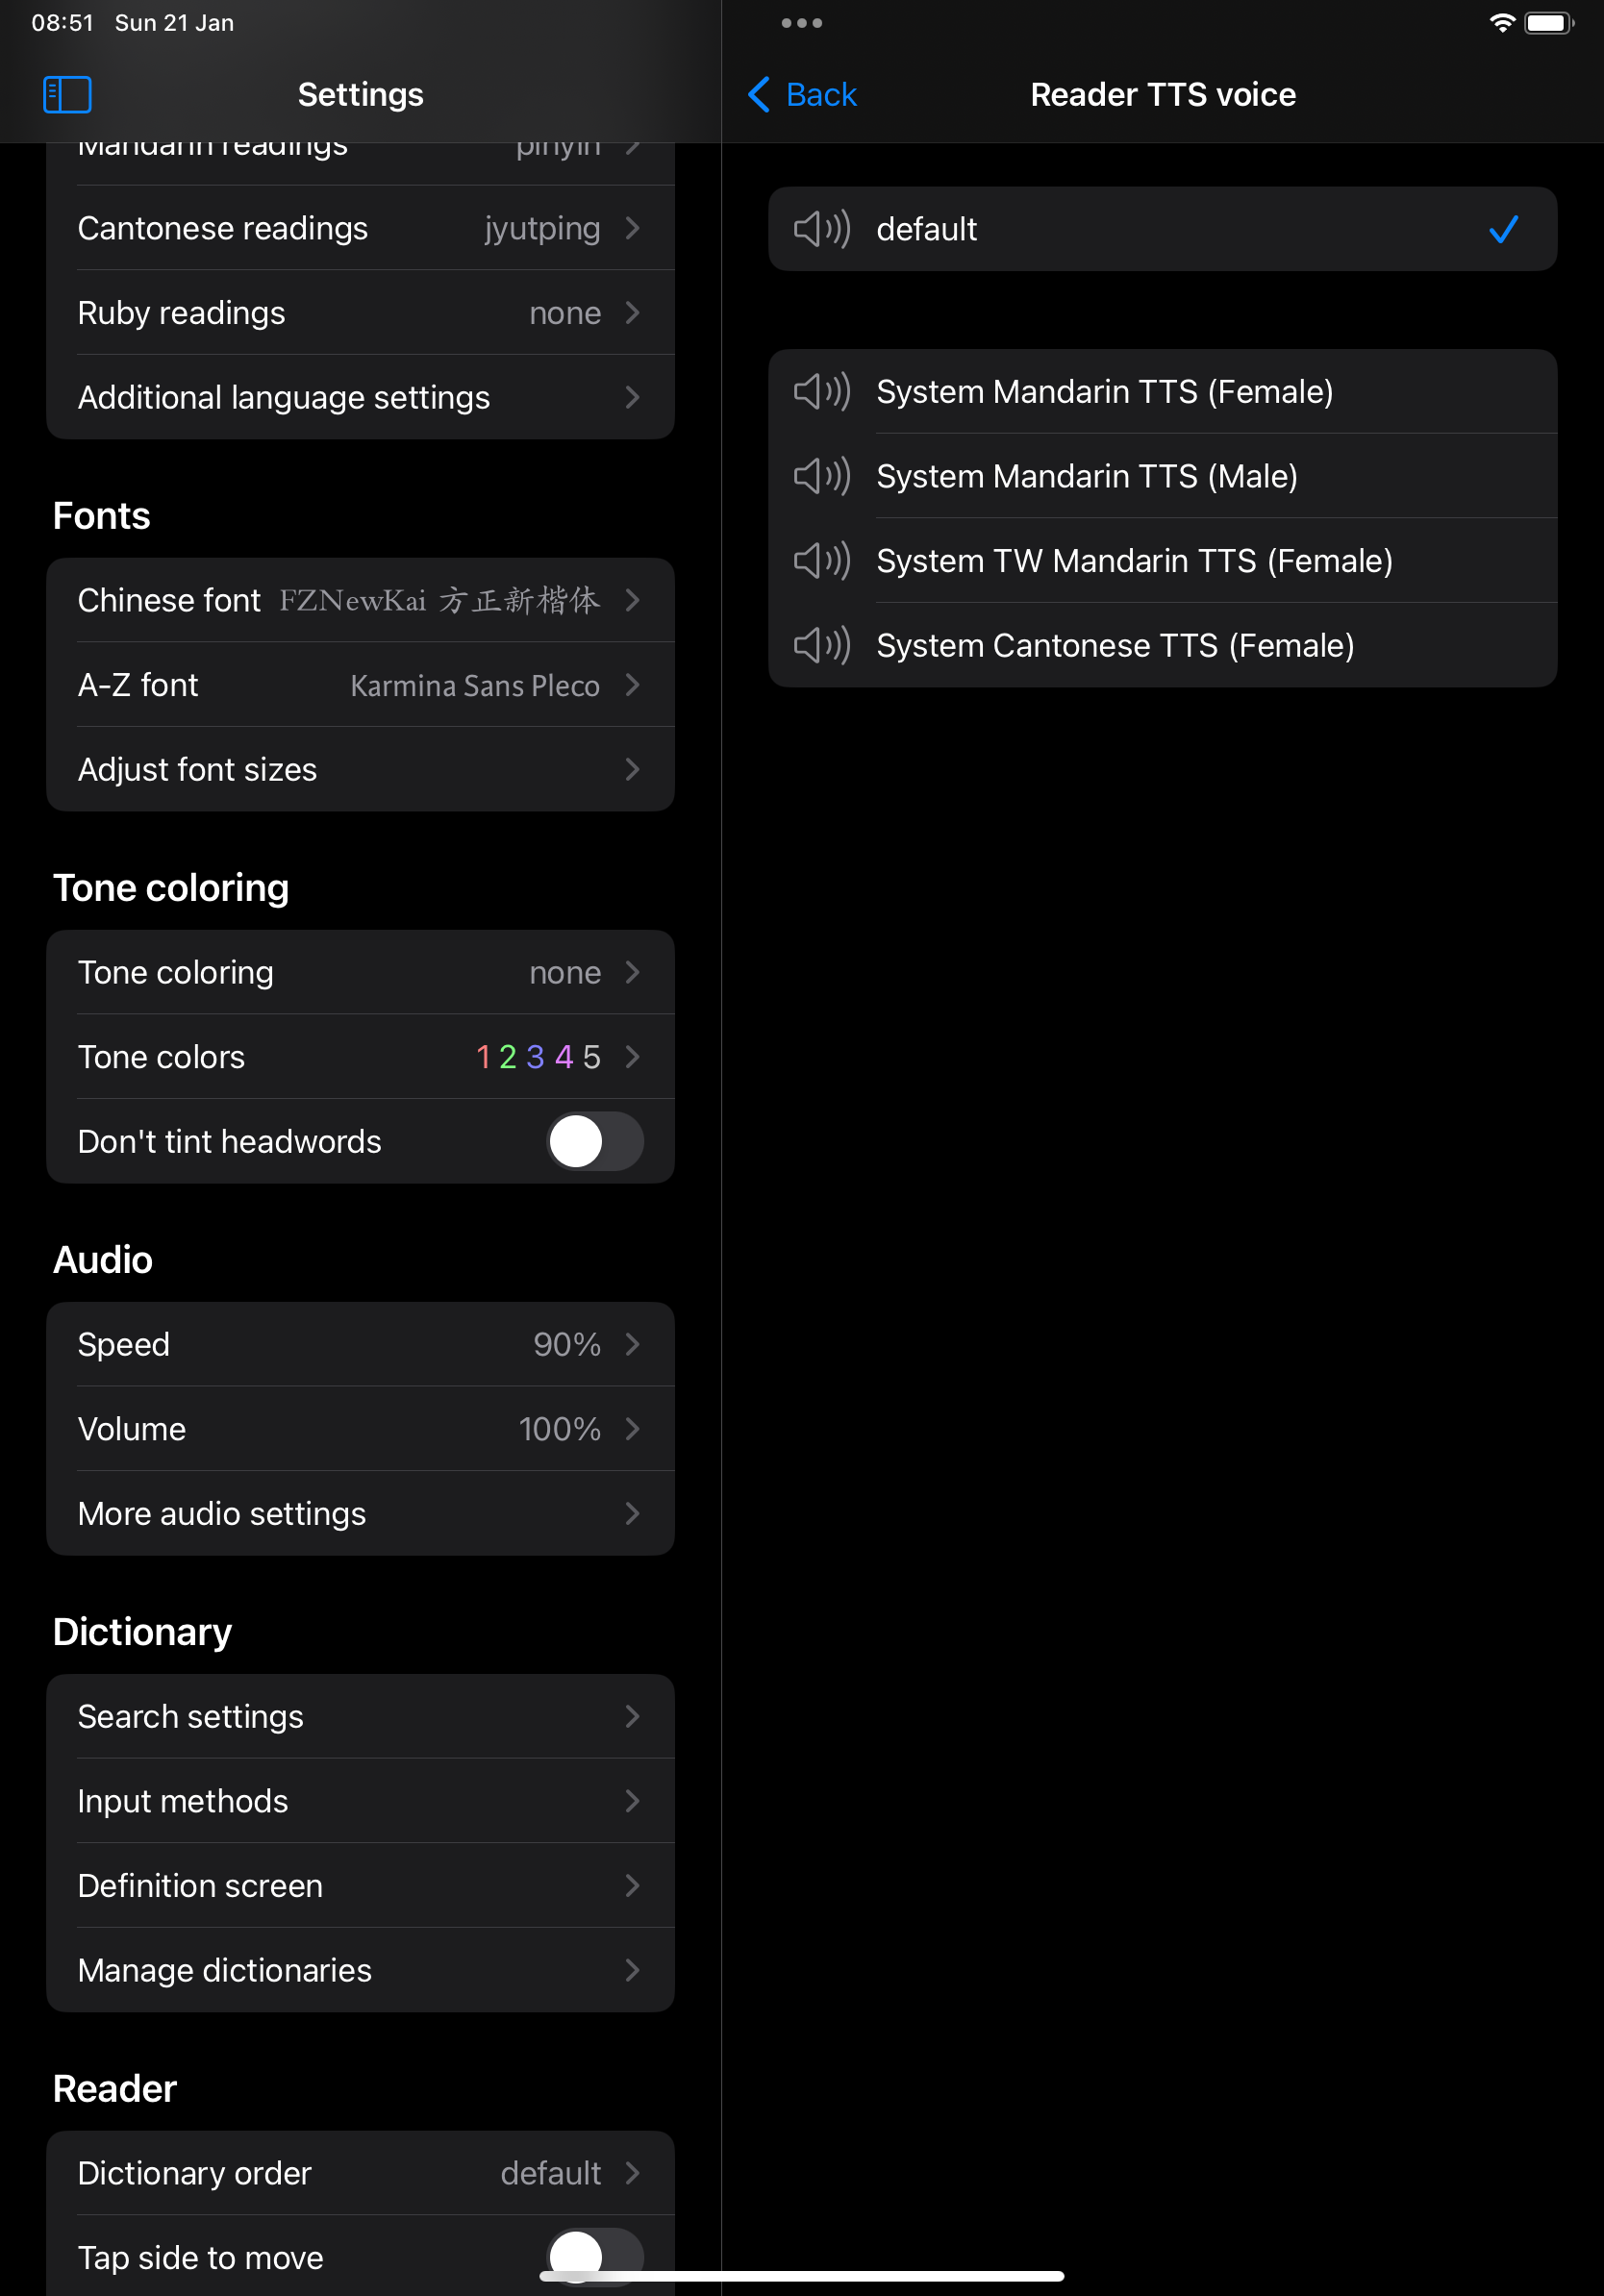The height and width of the screenshot is (2296, 1604).
Task: Play speaker icon for System Mandarin TTS (Male)
Action: 821,476
